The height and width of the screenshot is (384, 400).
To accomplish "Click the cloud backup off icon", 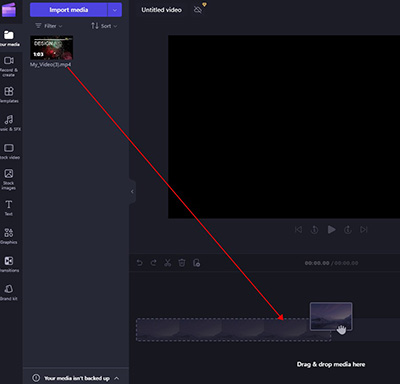I will [x=198, y=10].
